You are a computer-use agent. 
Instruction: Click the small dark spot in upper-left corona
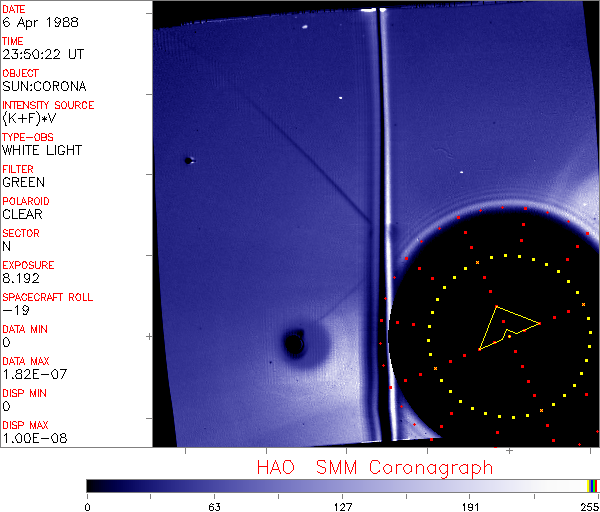(187, 159)
